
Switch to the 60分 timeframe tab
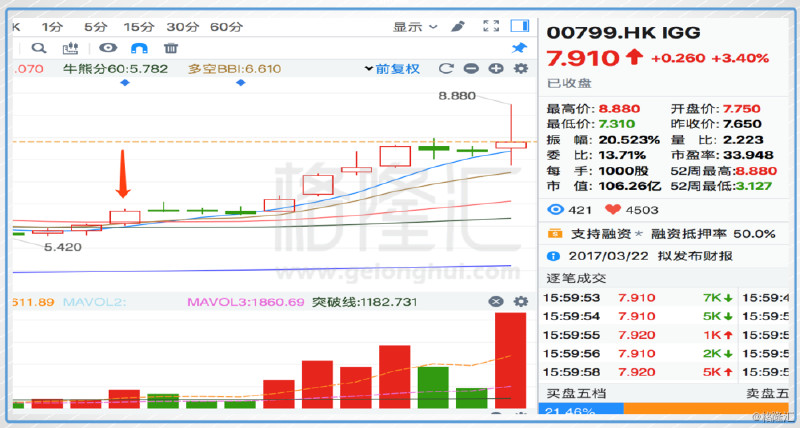[x=226, y=26]
